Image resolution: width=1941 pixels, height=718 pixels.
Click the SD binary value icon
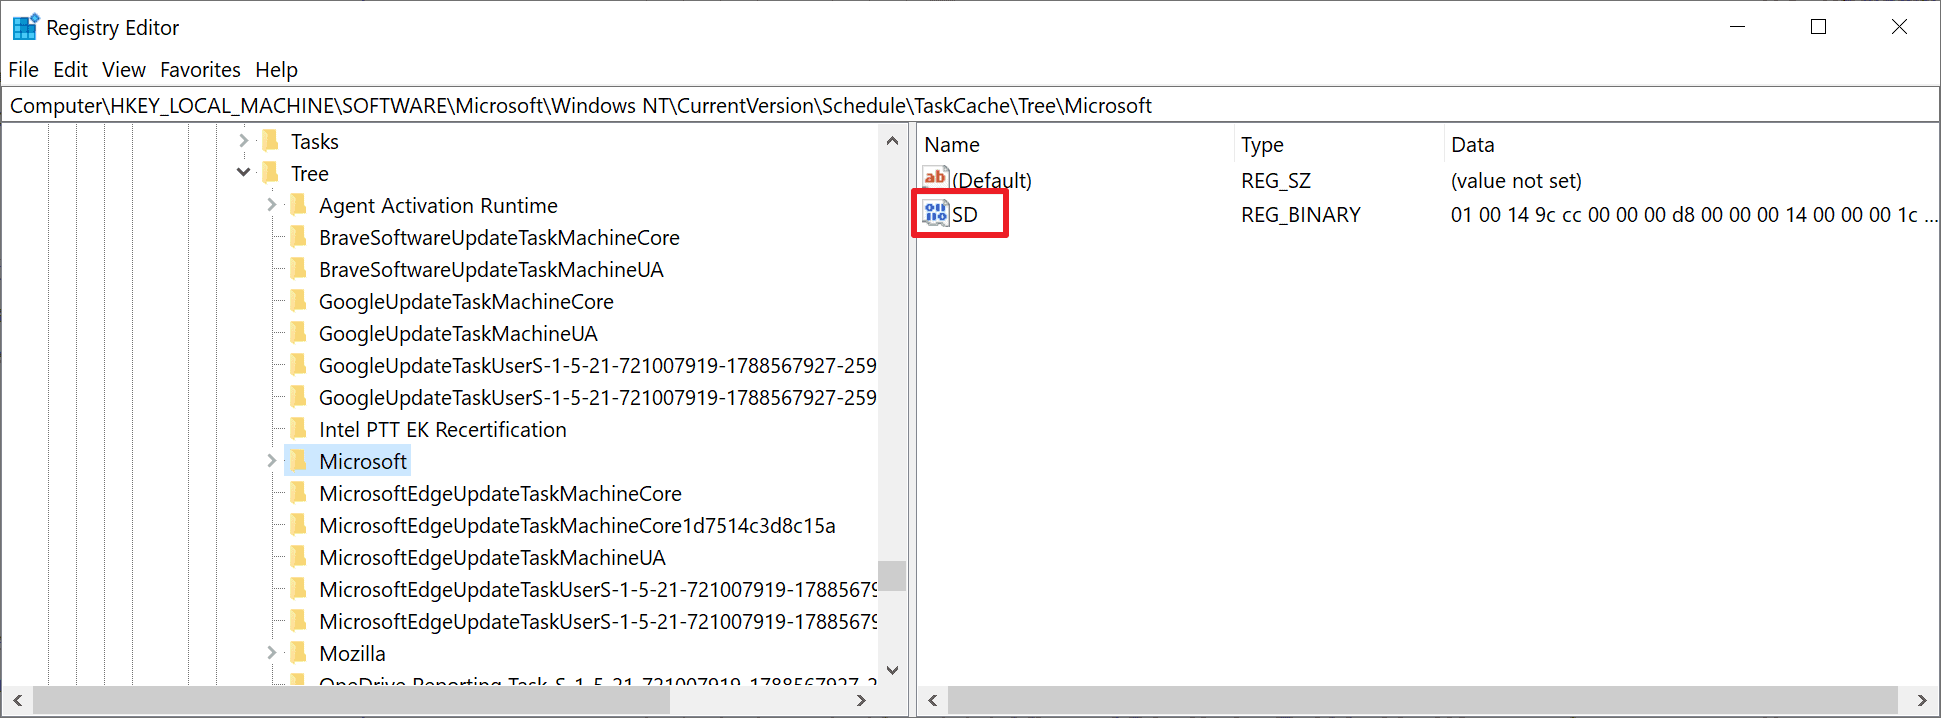[x=936, y=213]
